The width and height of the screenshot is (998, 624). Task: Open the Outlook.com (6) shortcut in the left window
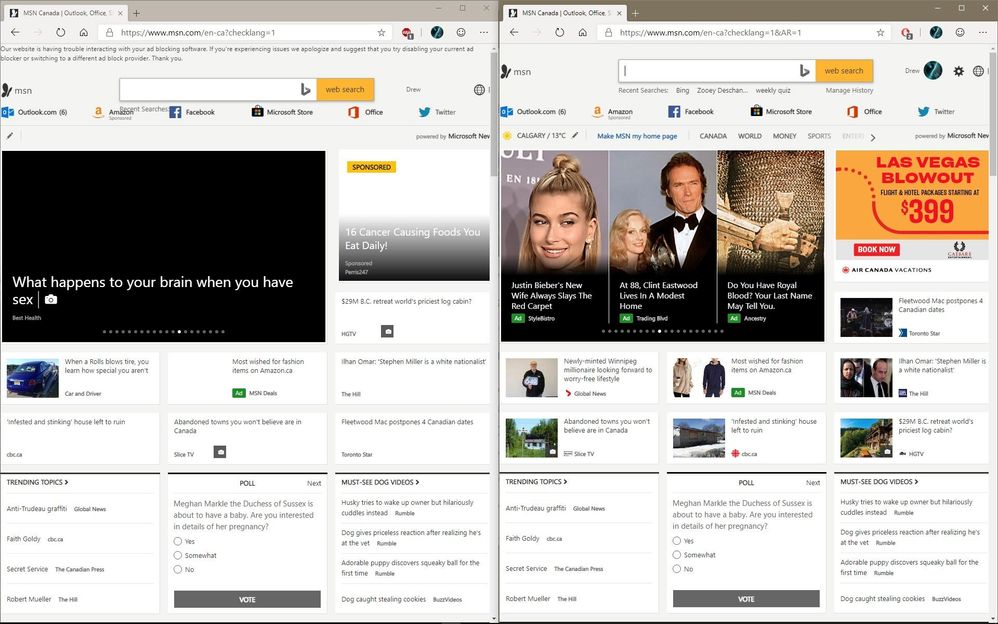[35, 112]
